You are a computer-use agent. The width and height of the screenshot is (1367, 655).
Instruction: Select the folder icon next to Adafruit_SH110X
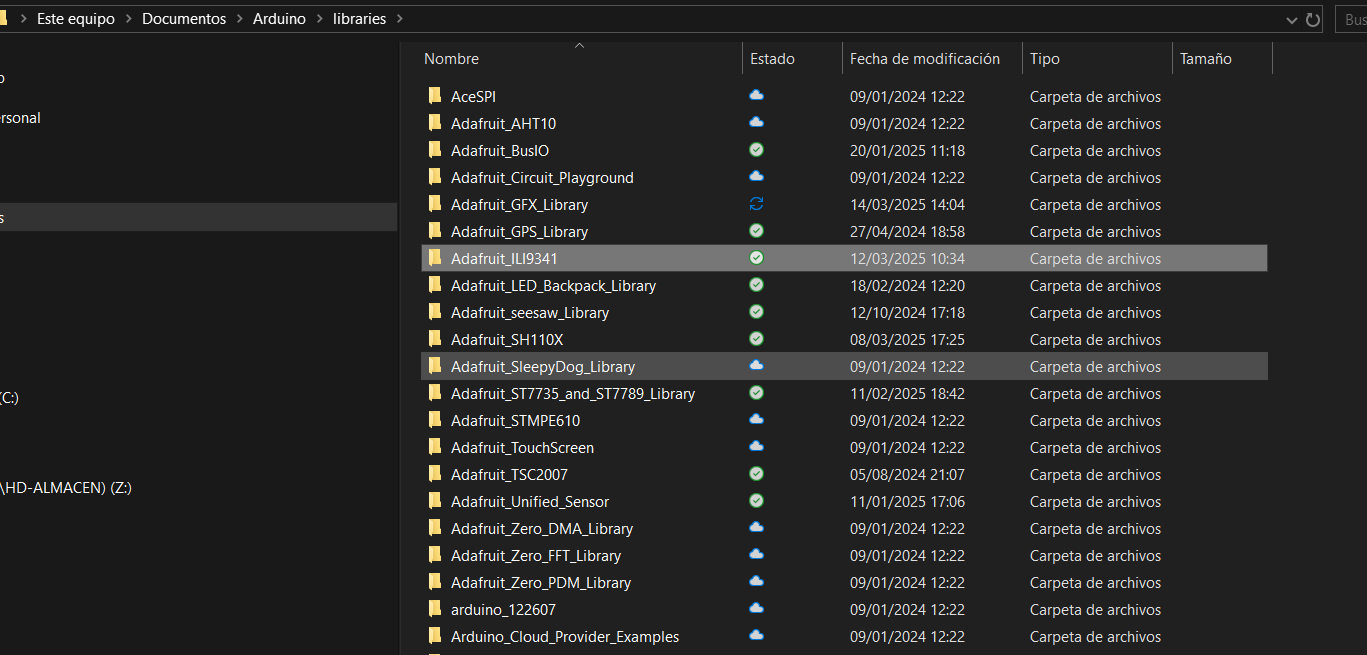[435, 339]
